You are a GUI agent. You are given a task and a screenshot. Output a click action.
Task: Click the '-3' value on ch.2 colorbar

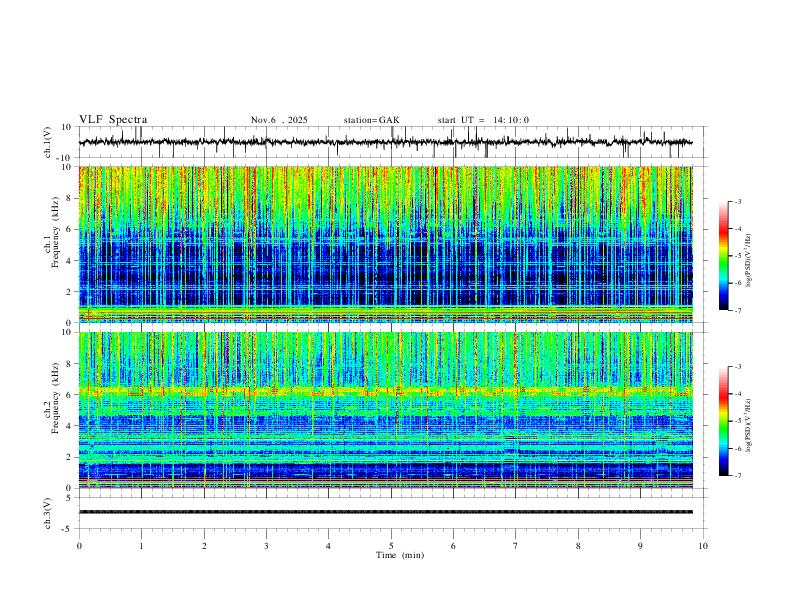pos(738,367)
